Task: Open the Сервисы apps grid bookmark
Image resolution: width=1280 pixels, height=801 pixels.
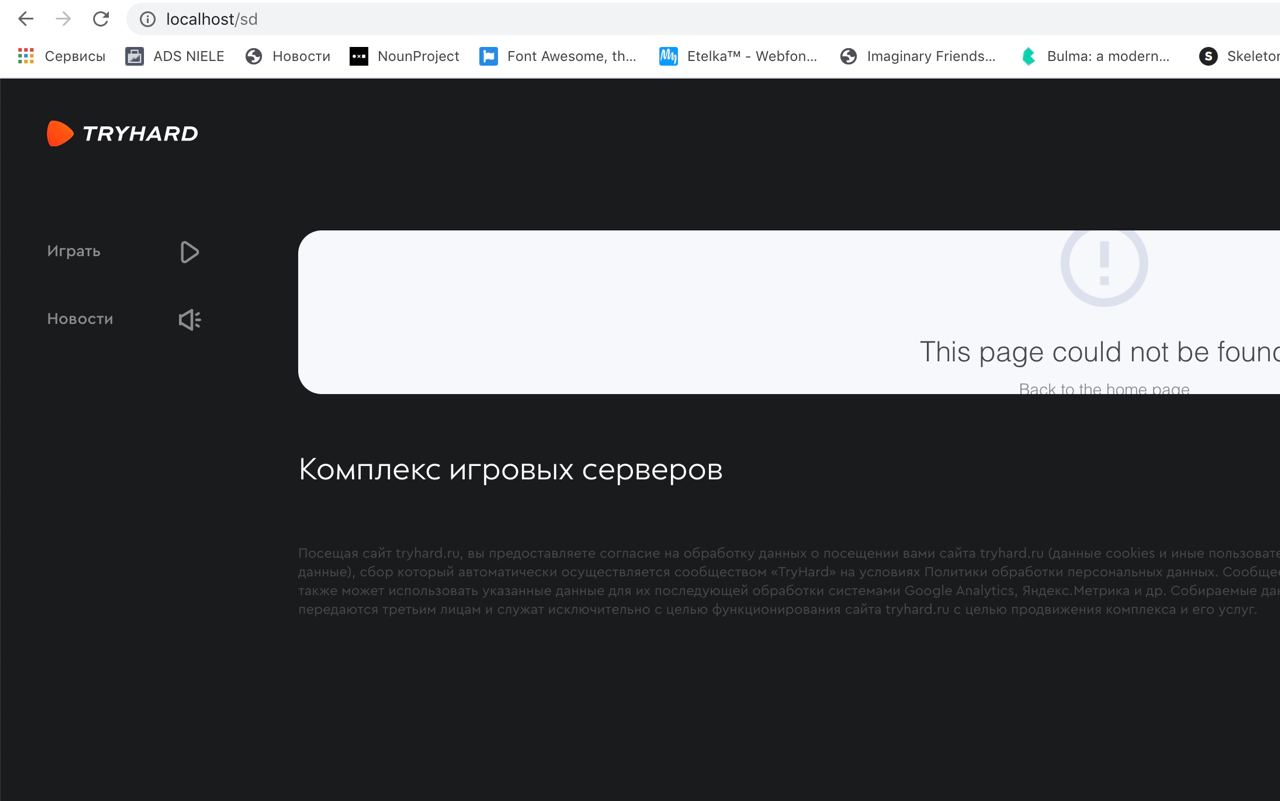Action: (x=61, y=56)
